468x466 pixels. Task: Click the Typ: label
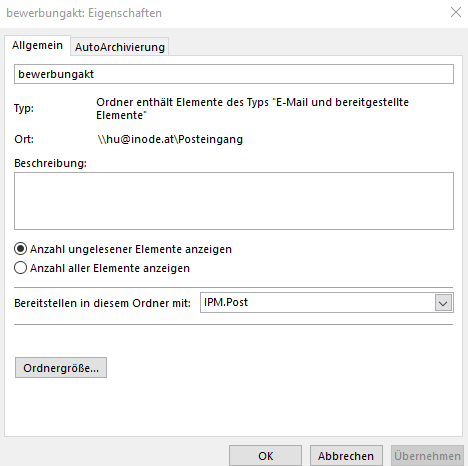(24, 108)
